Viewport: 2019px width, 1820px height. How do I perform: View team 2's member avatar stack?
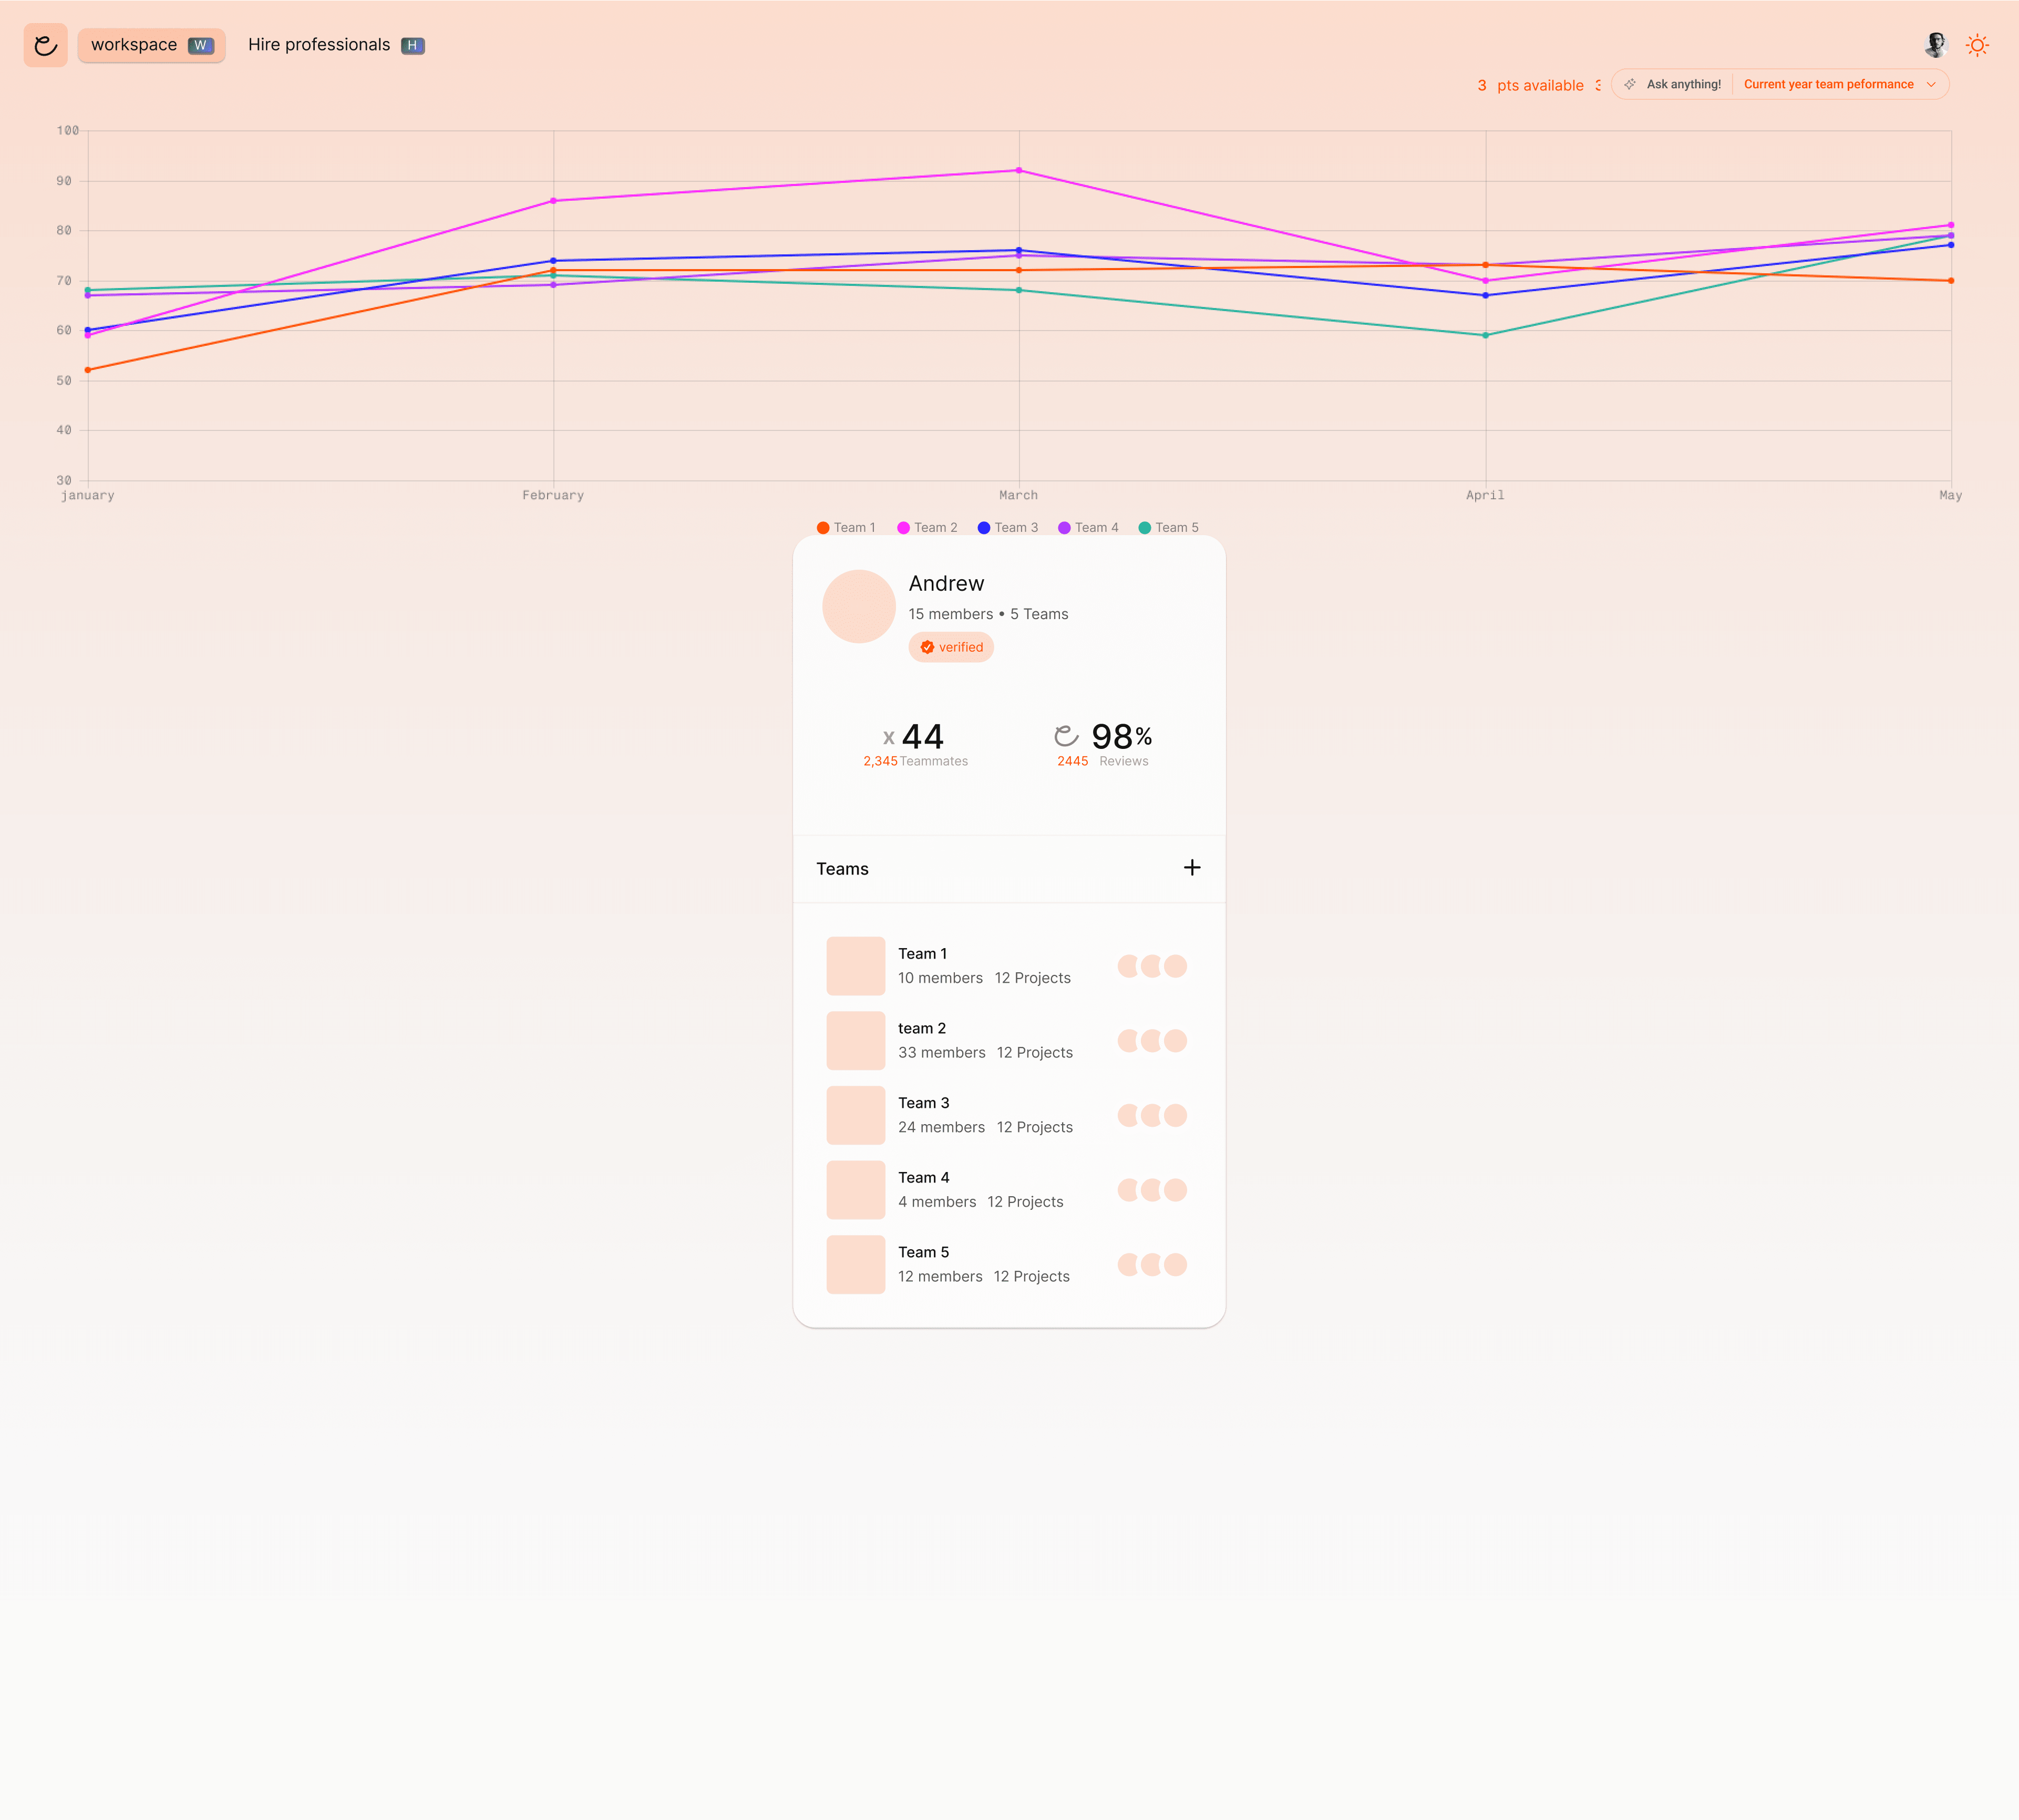[1152, 1041]
